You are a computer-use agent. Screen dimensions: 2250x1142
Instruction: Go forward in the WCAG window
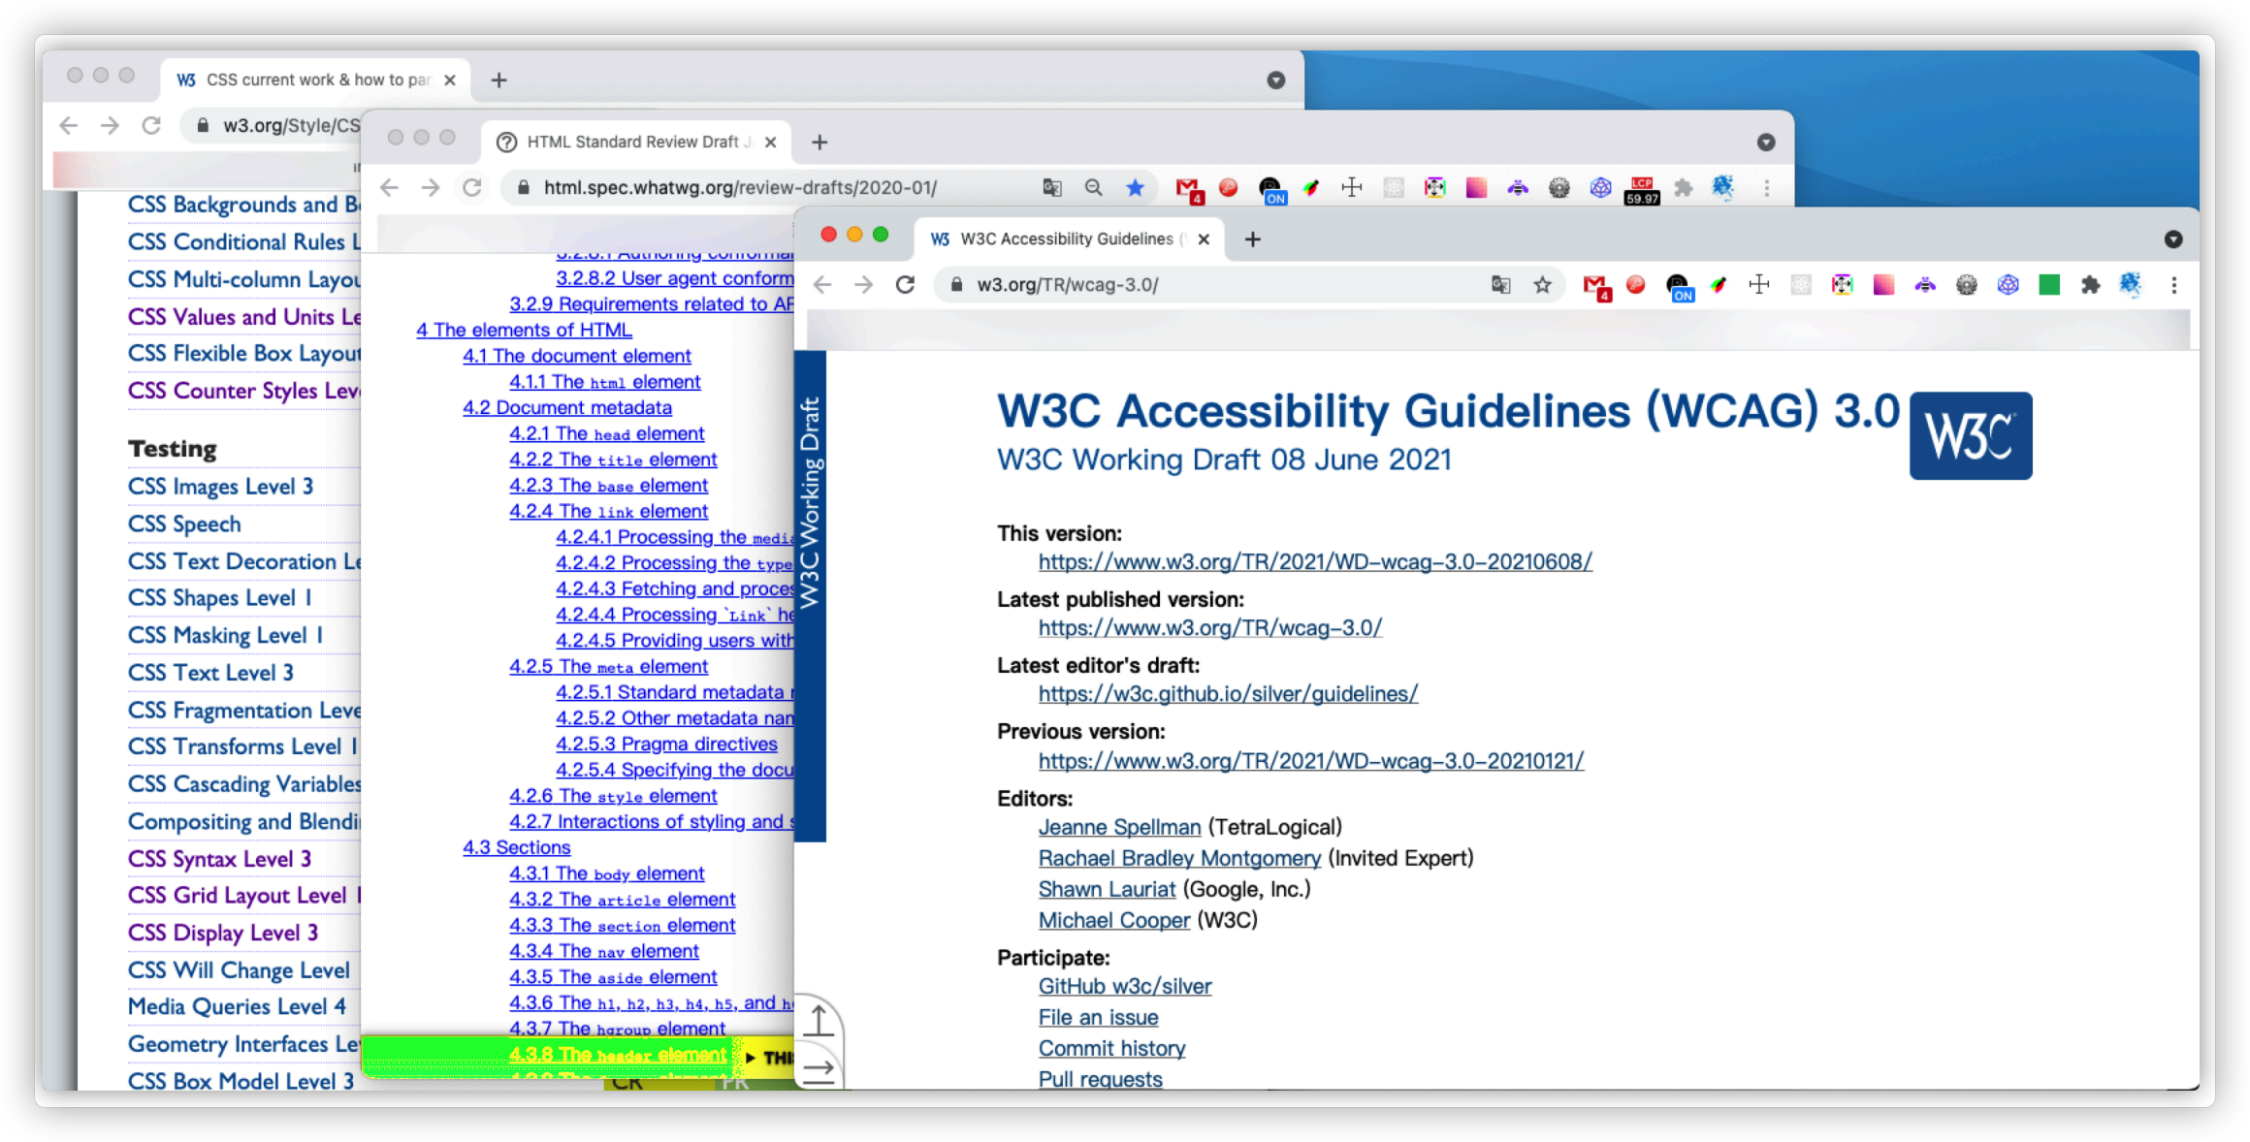click(863, 285)
